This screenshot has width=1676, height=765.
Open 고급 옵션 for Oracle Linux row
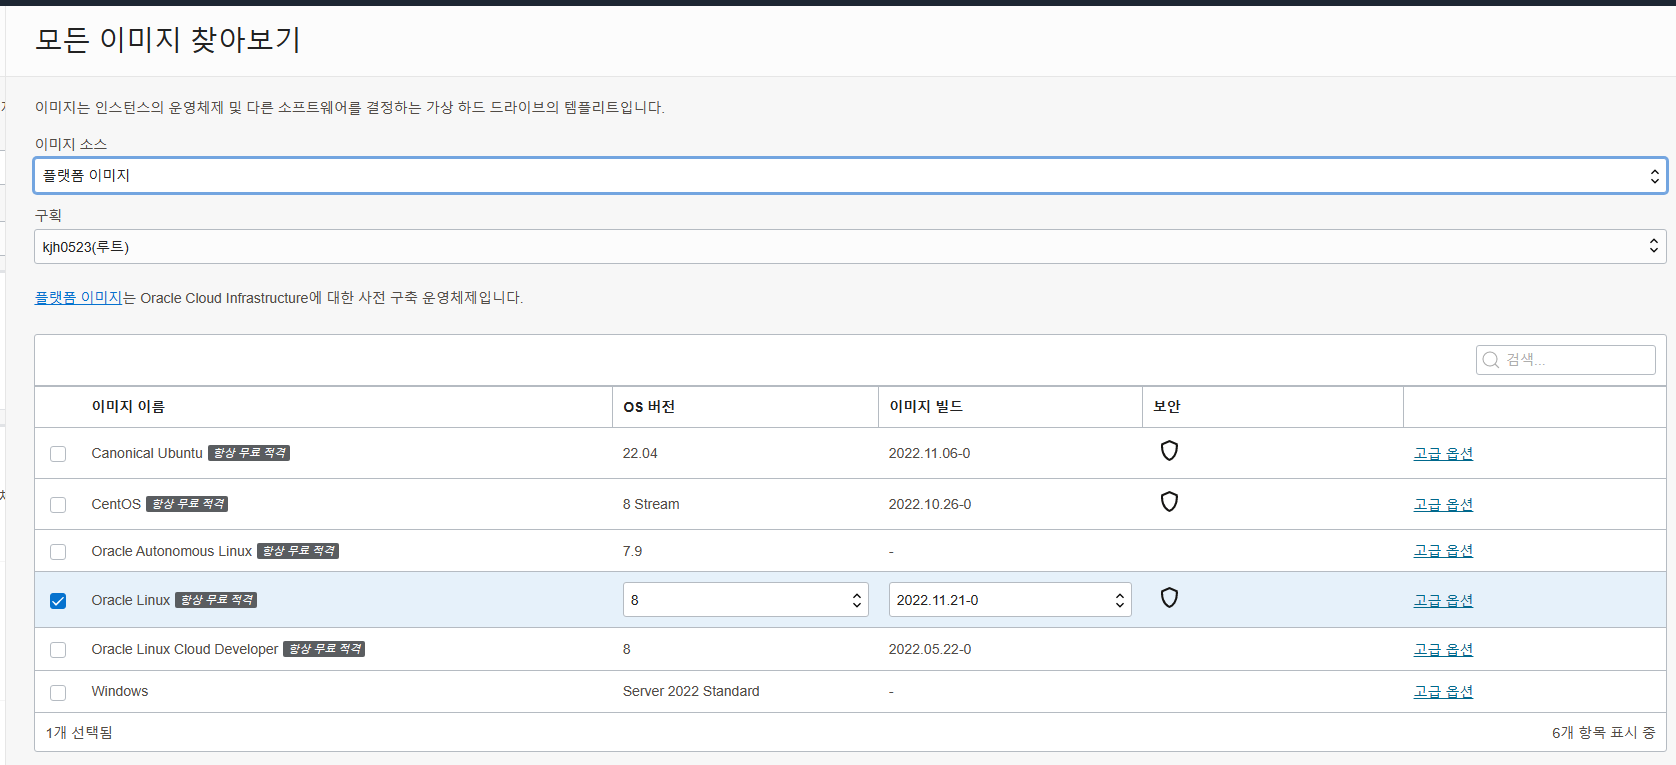(x=1443, y=600)
